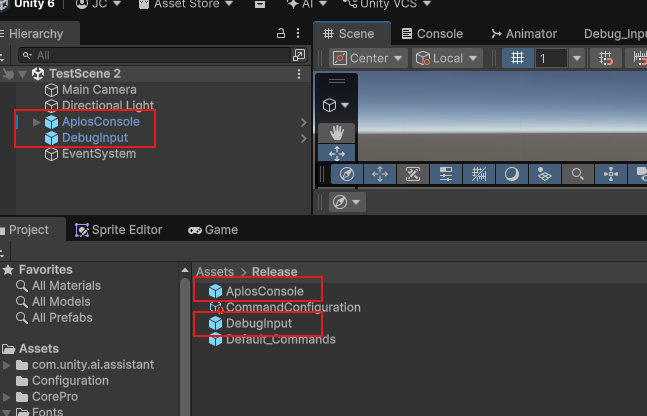647x416 pixels.
Task: Switch to the Game tab
Action: coord(213,230)
